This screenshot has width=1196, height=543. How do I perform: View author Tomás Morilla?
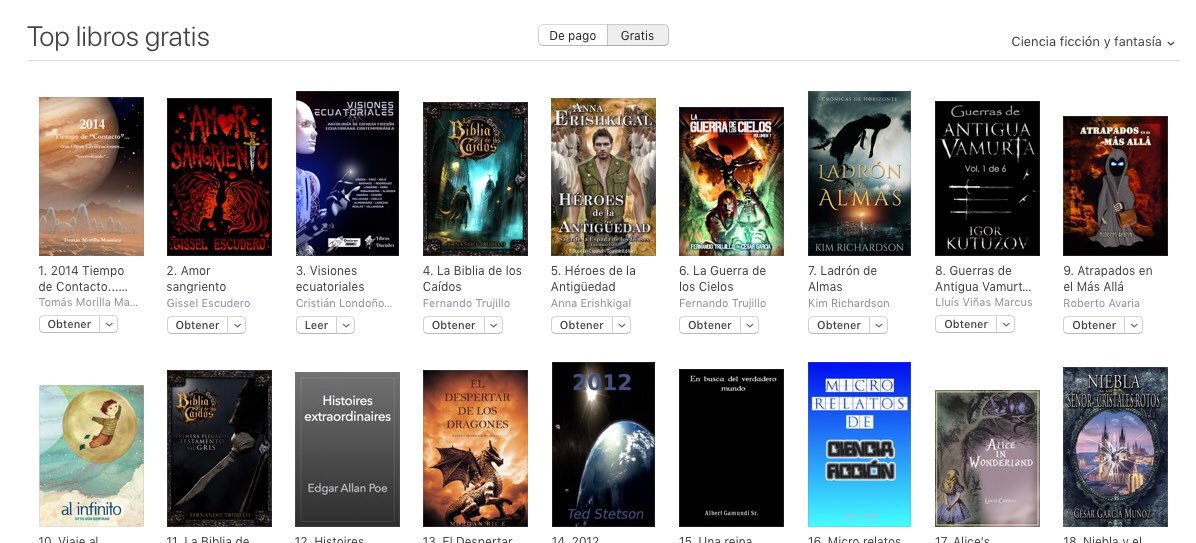[88, 303]
